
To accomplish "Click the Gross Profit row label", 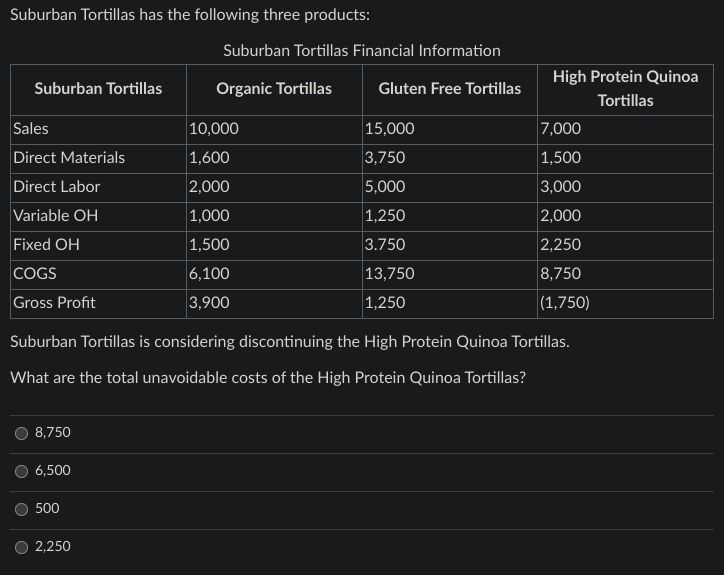I will pyautogui.click(x=54, y=303).
